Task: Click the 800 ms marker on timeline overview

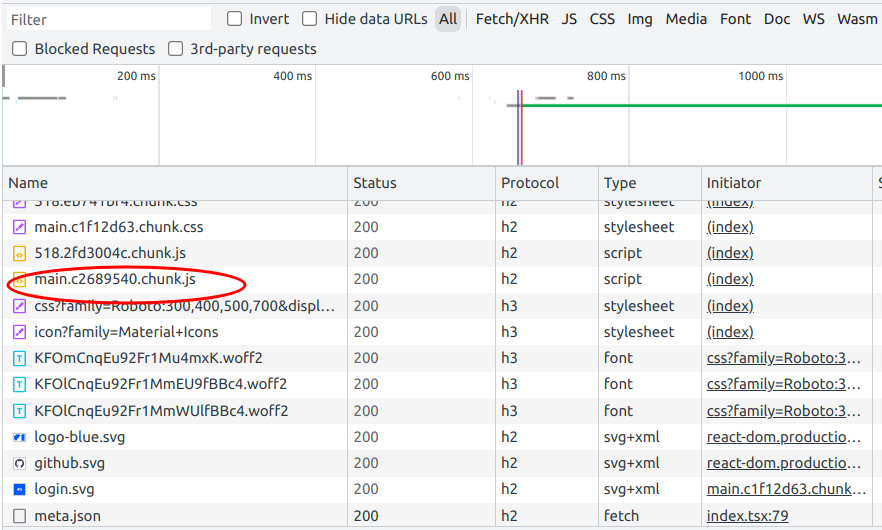Action: click(x=606, y=76)
